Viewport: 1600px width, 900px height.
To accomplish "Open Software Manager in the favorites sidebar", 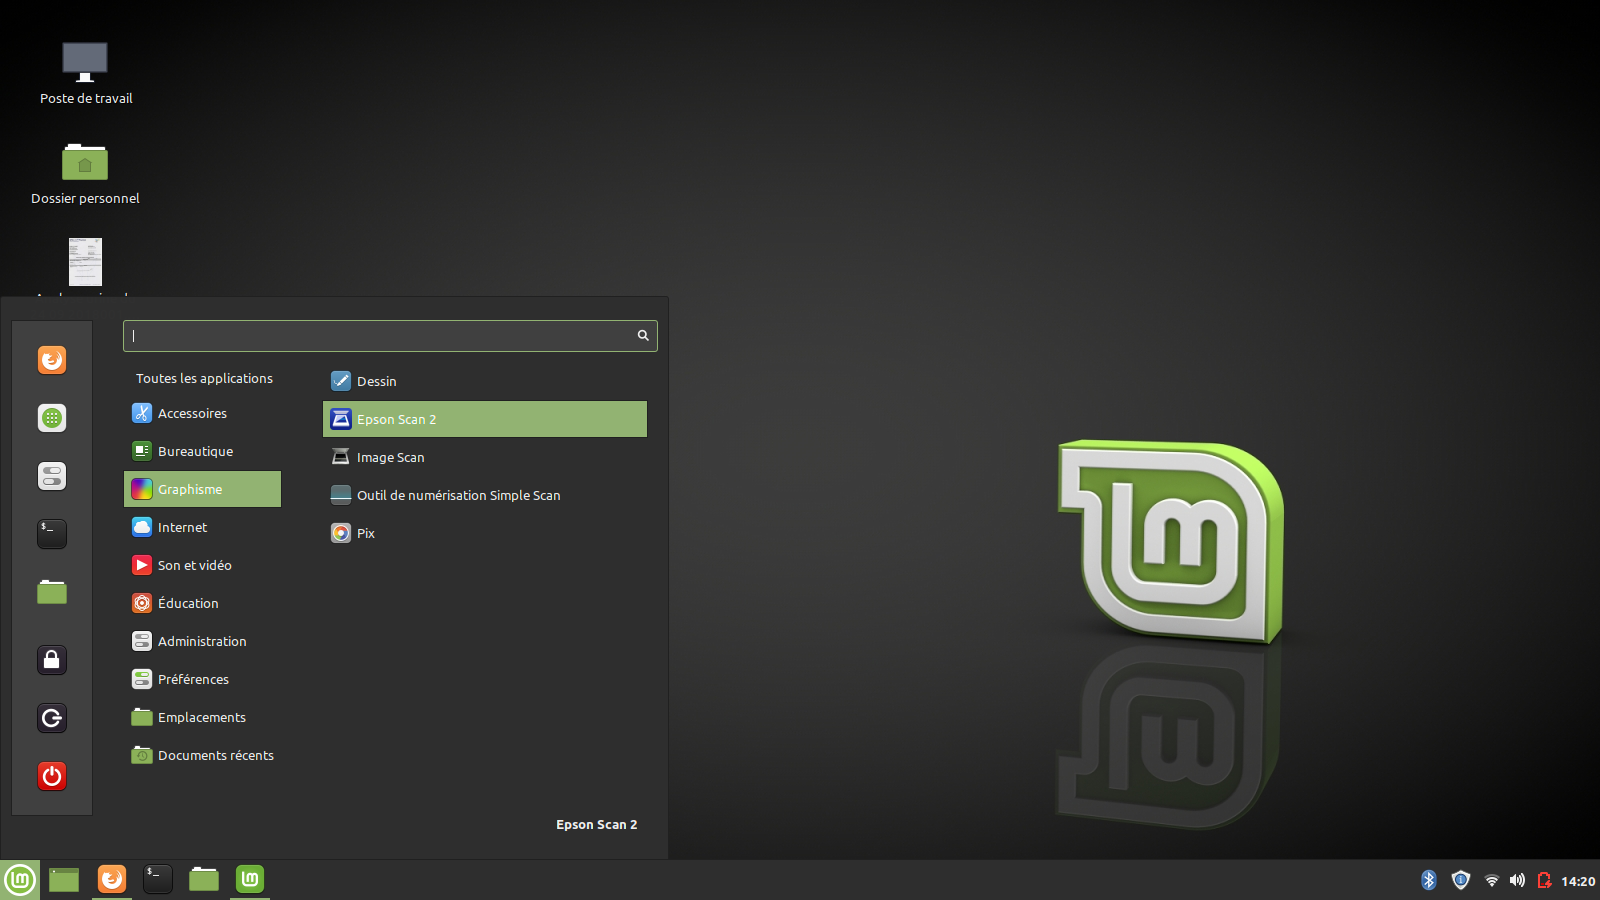I will tap(52, 418).
